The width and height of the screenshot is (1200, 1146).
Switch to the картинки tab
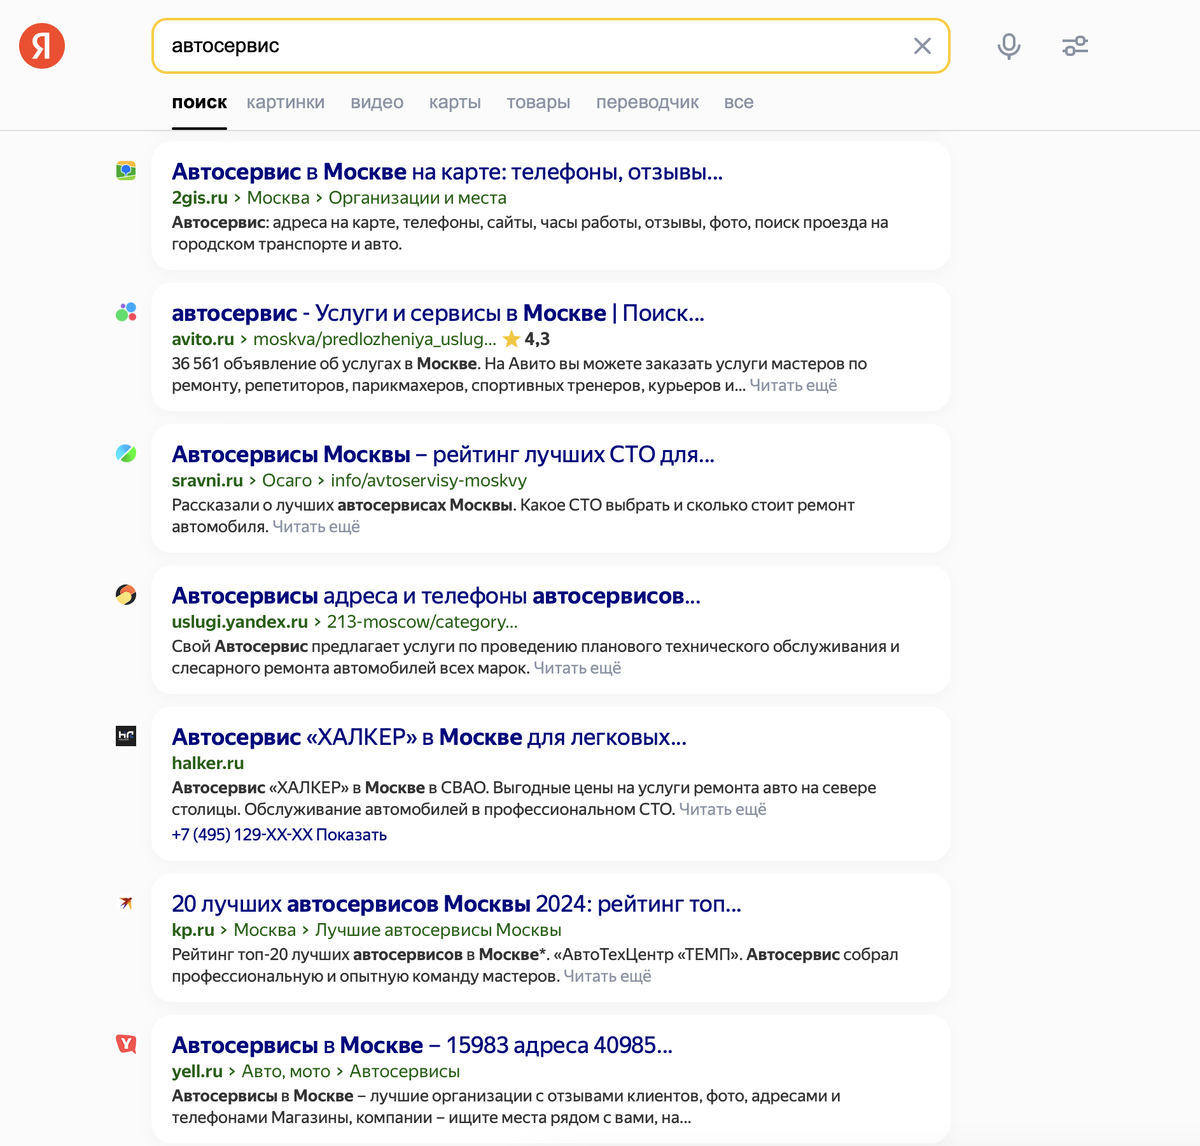pos(286,102)
